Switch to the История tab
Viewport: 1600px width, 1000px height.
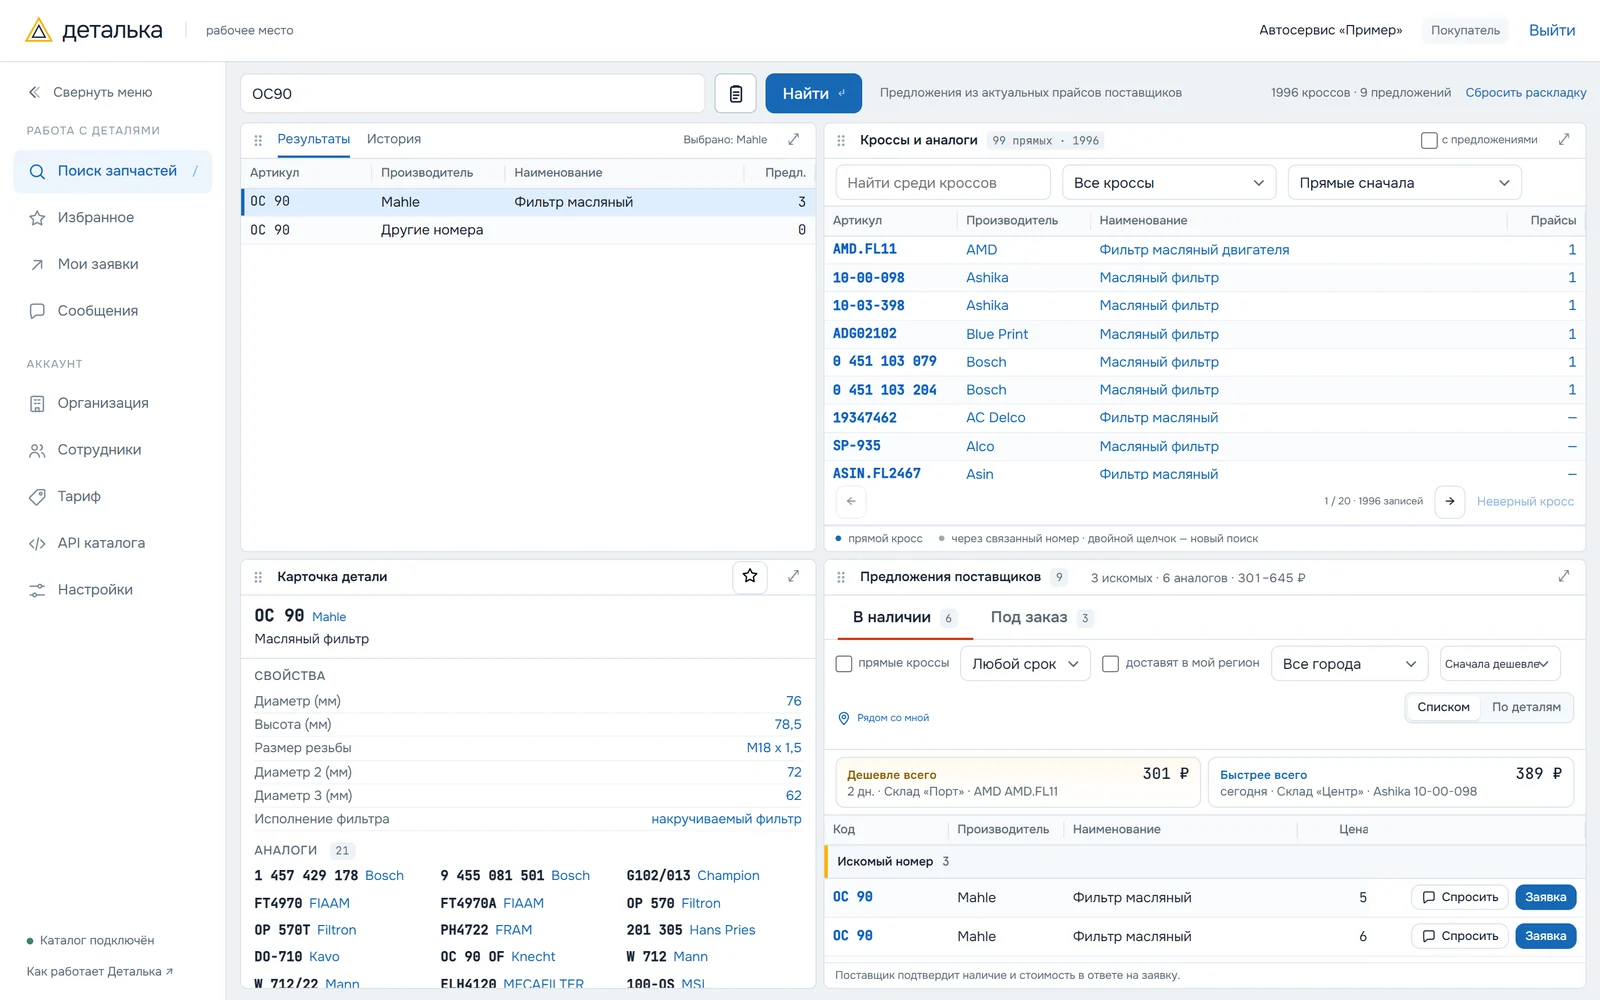point(394,139)
